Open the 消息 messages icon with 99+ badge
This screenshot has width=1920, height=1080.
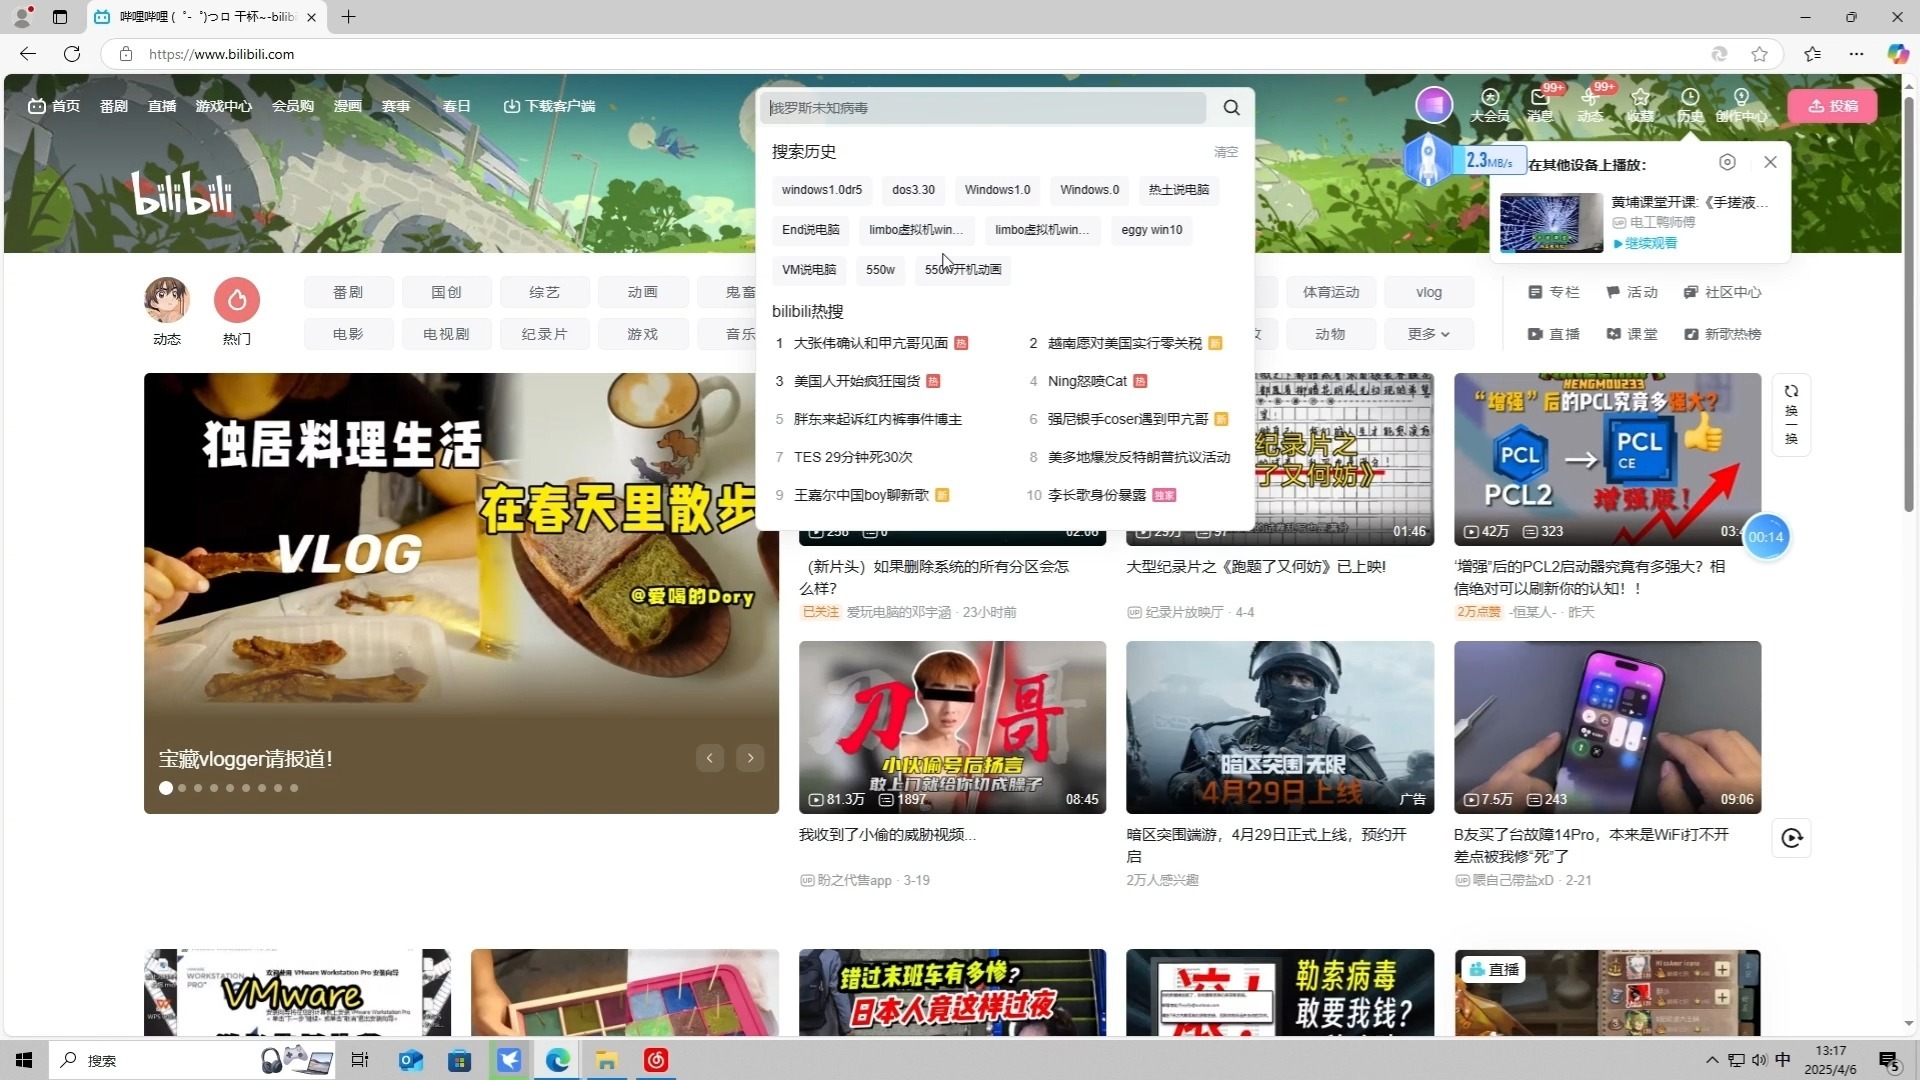coord(1540,105)
